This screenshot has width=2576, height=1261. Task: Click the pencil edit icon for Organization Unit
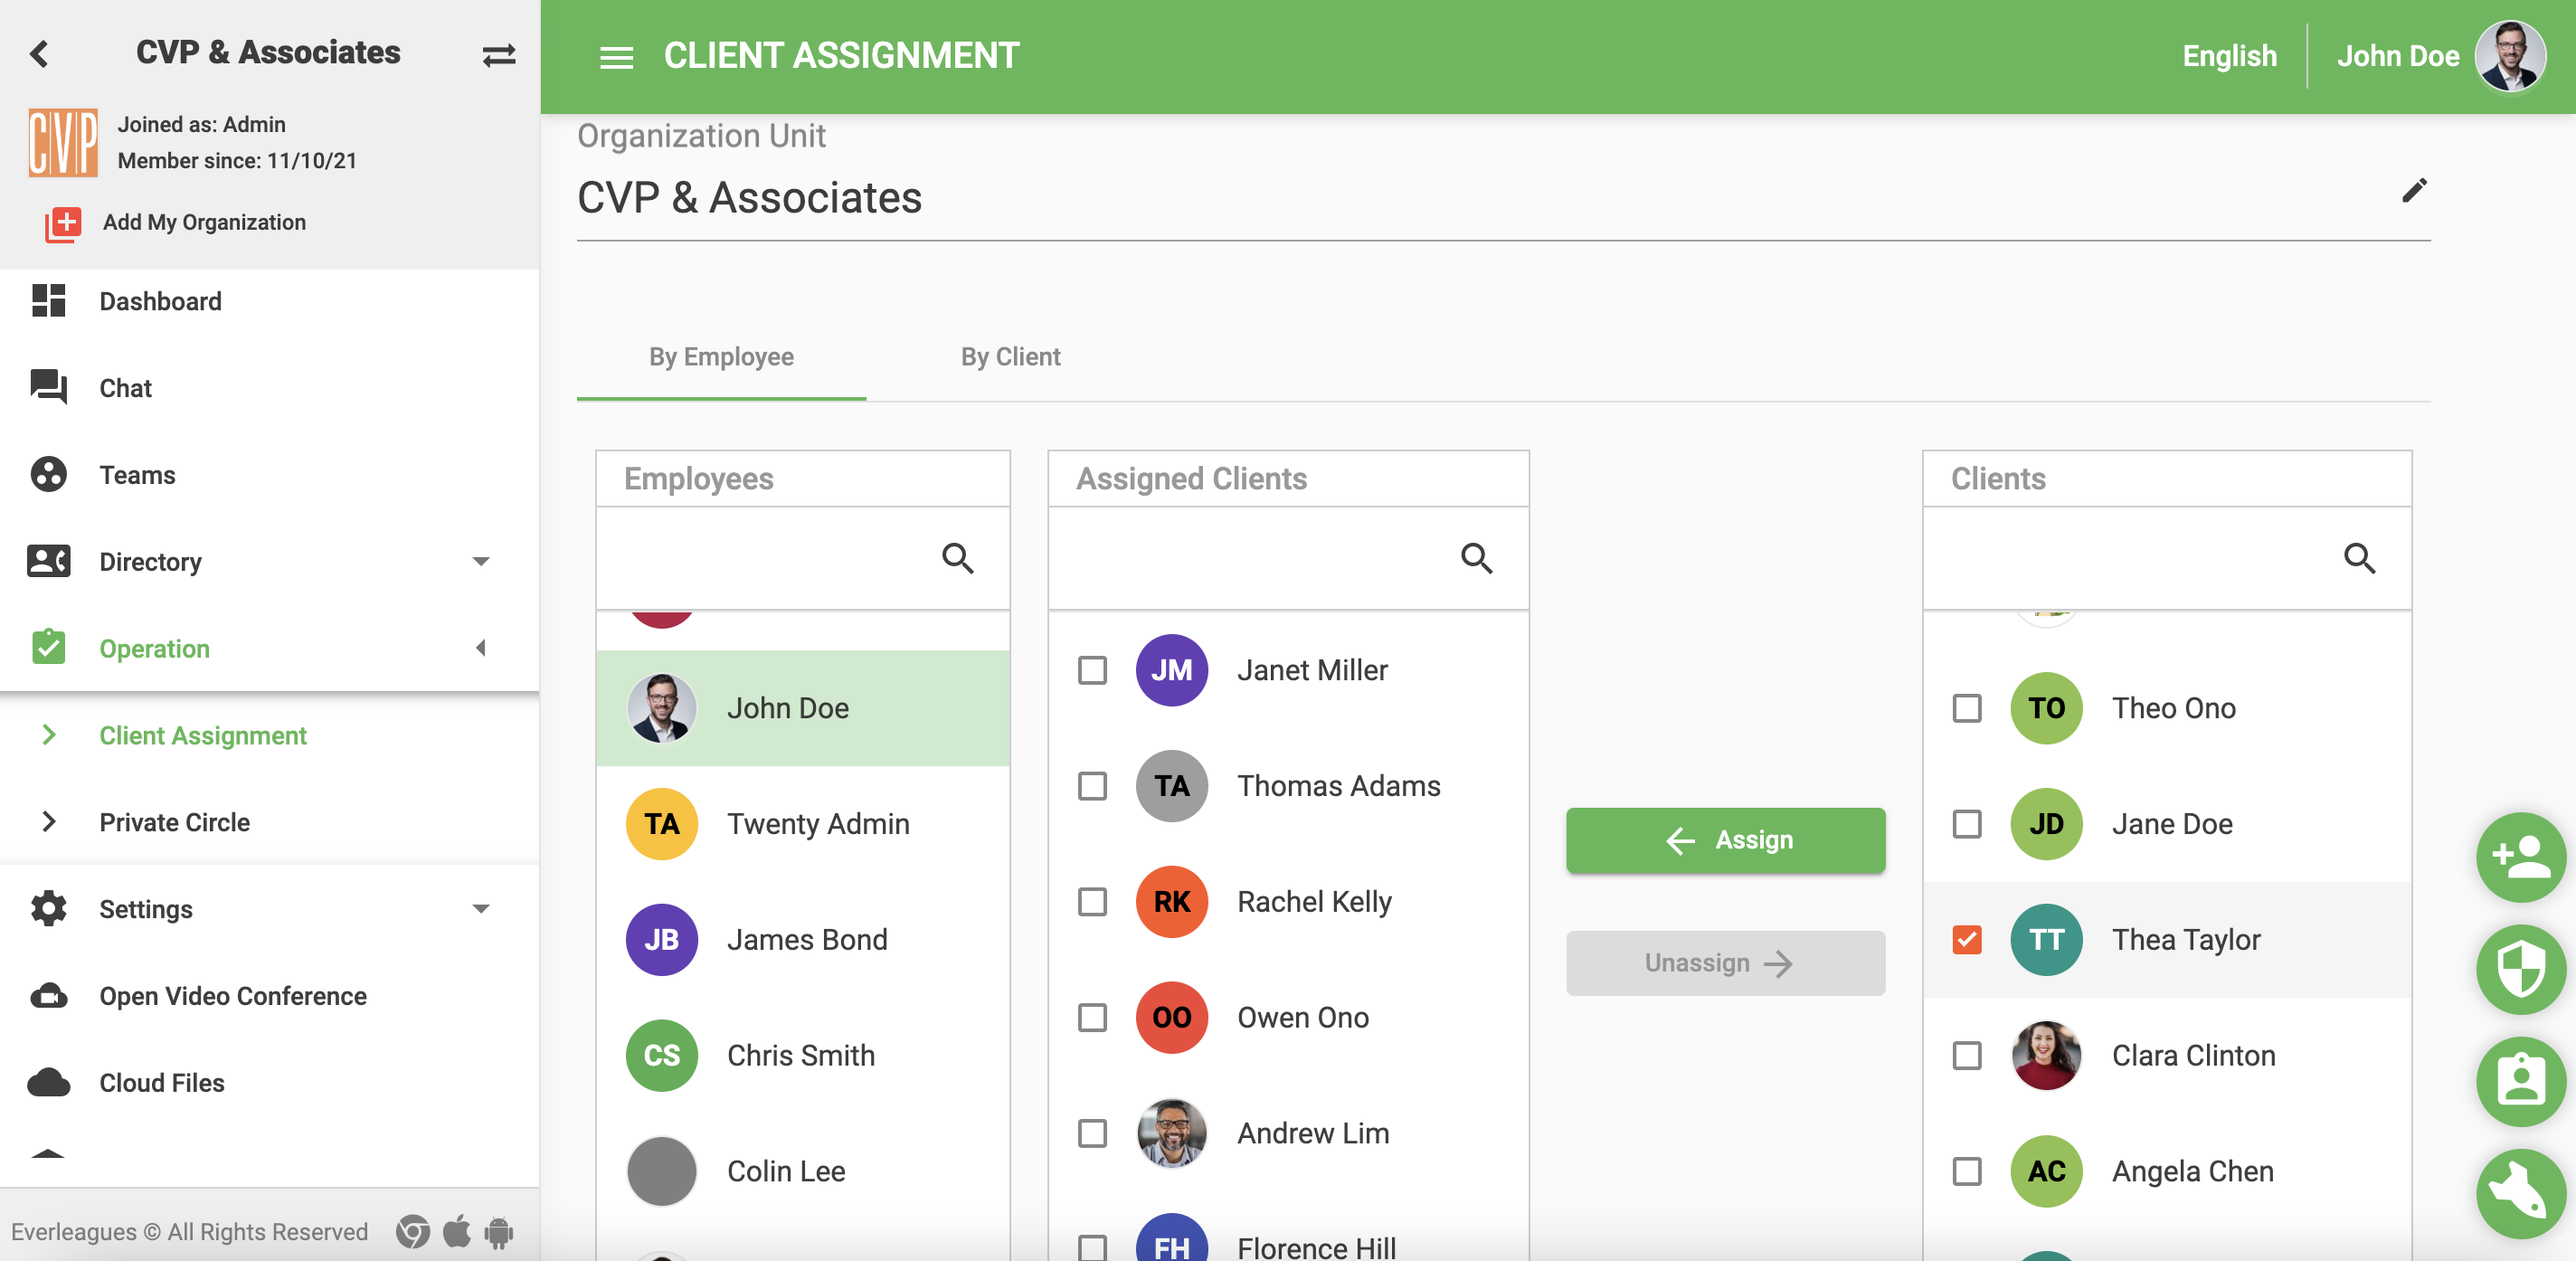click(x=2414, y=190)
